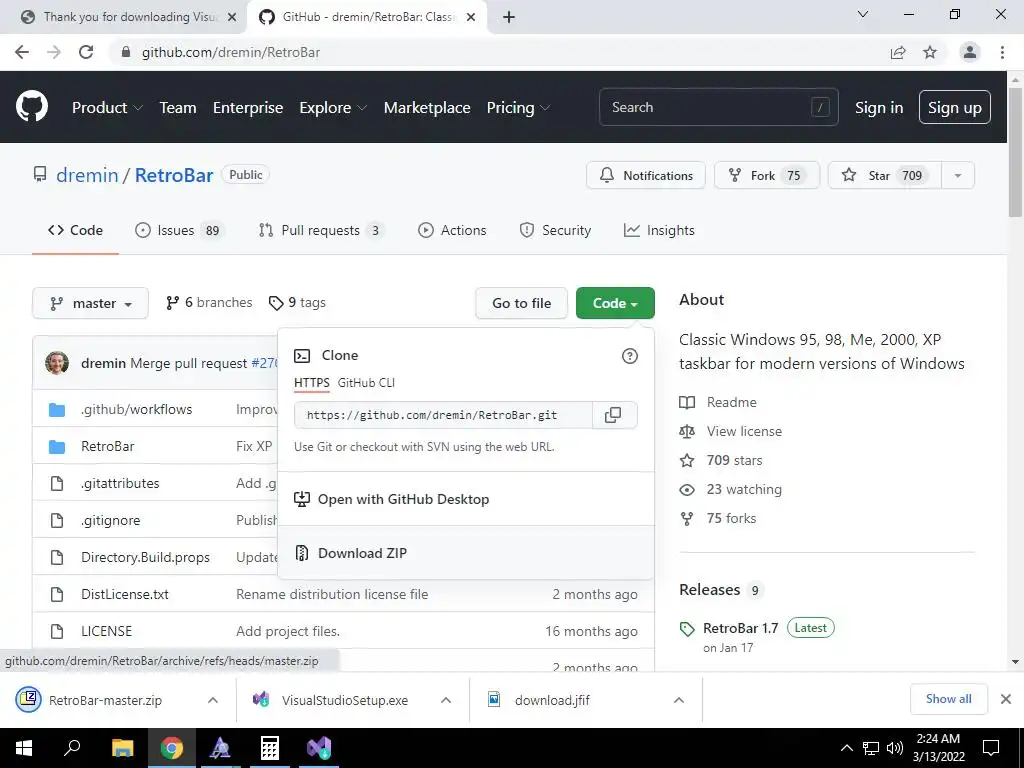1024x768 pixels.
Task: Click the address bar URL
Action: tap(231, 52)
